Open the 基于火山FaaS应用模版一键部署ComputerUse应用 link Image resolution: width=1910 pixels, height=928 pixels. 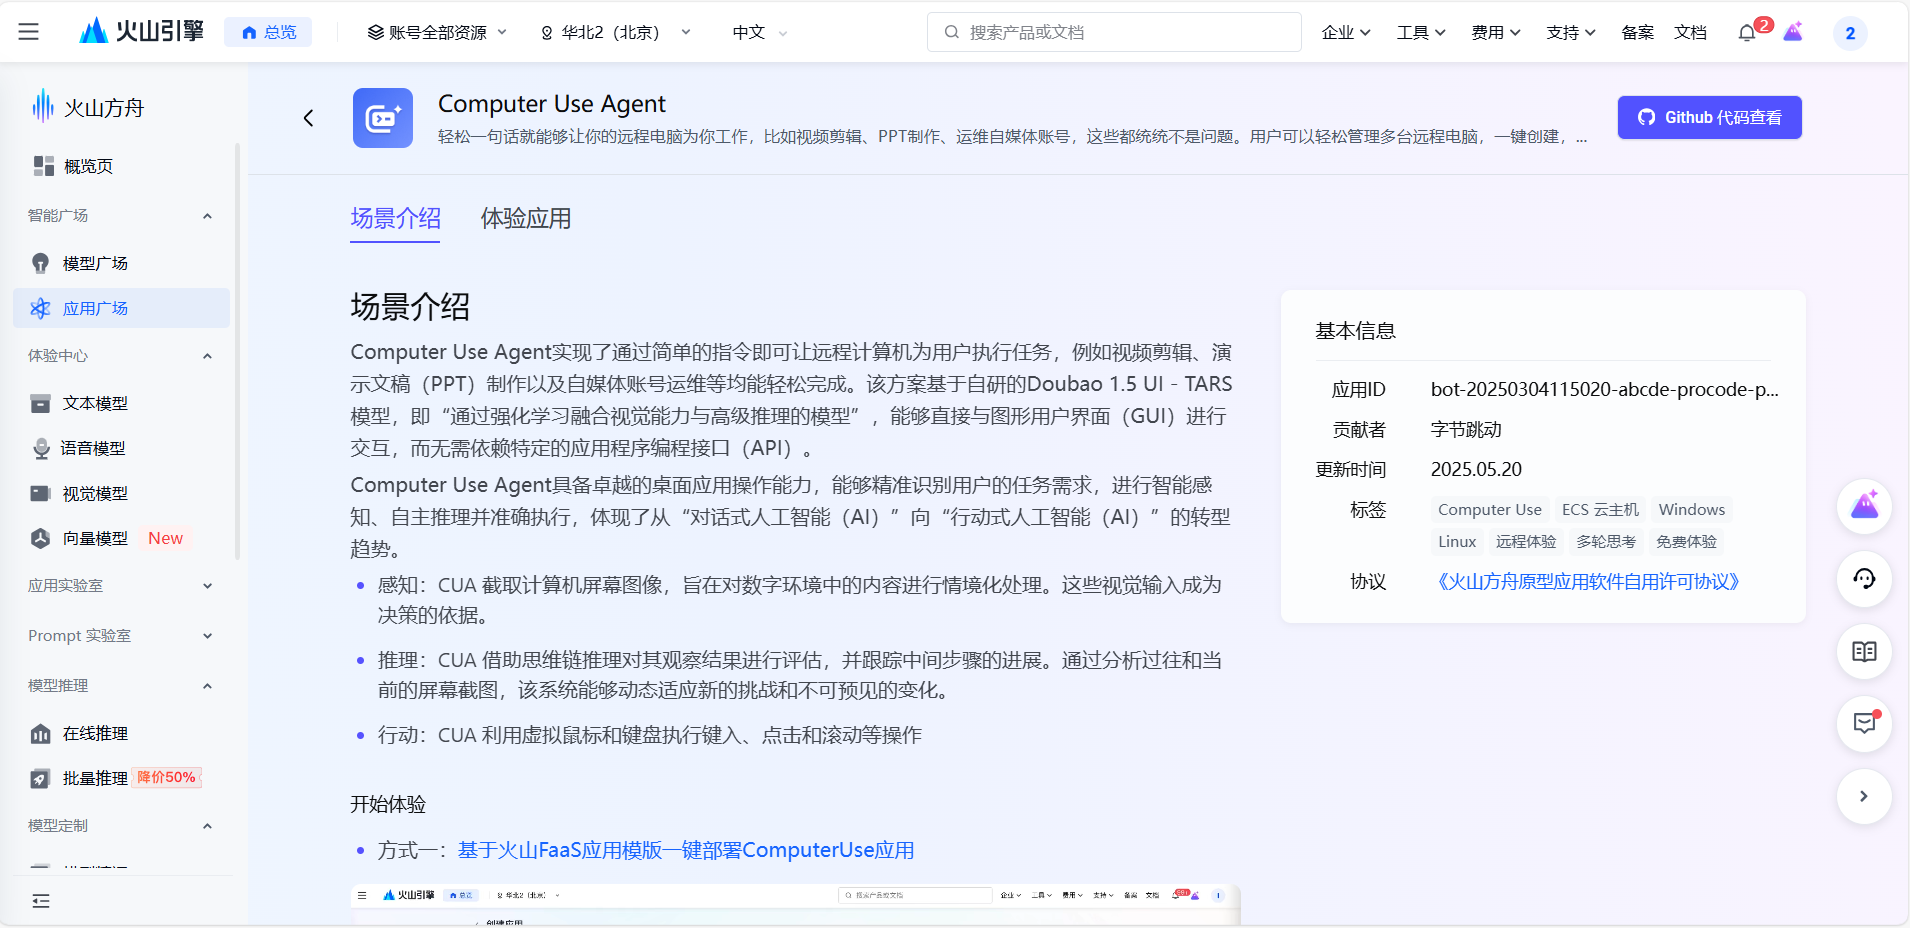[x=686, y=850]
